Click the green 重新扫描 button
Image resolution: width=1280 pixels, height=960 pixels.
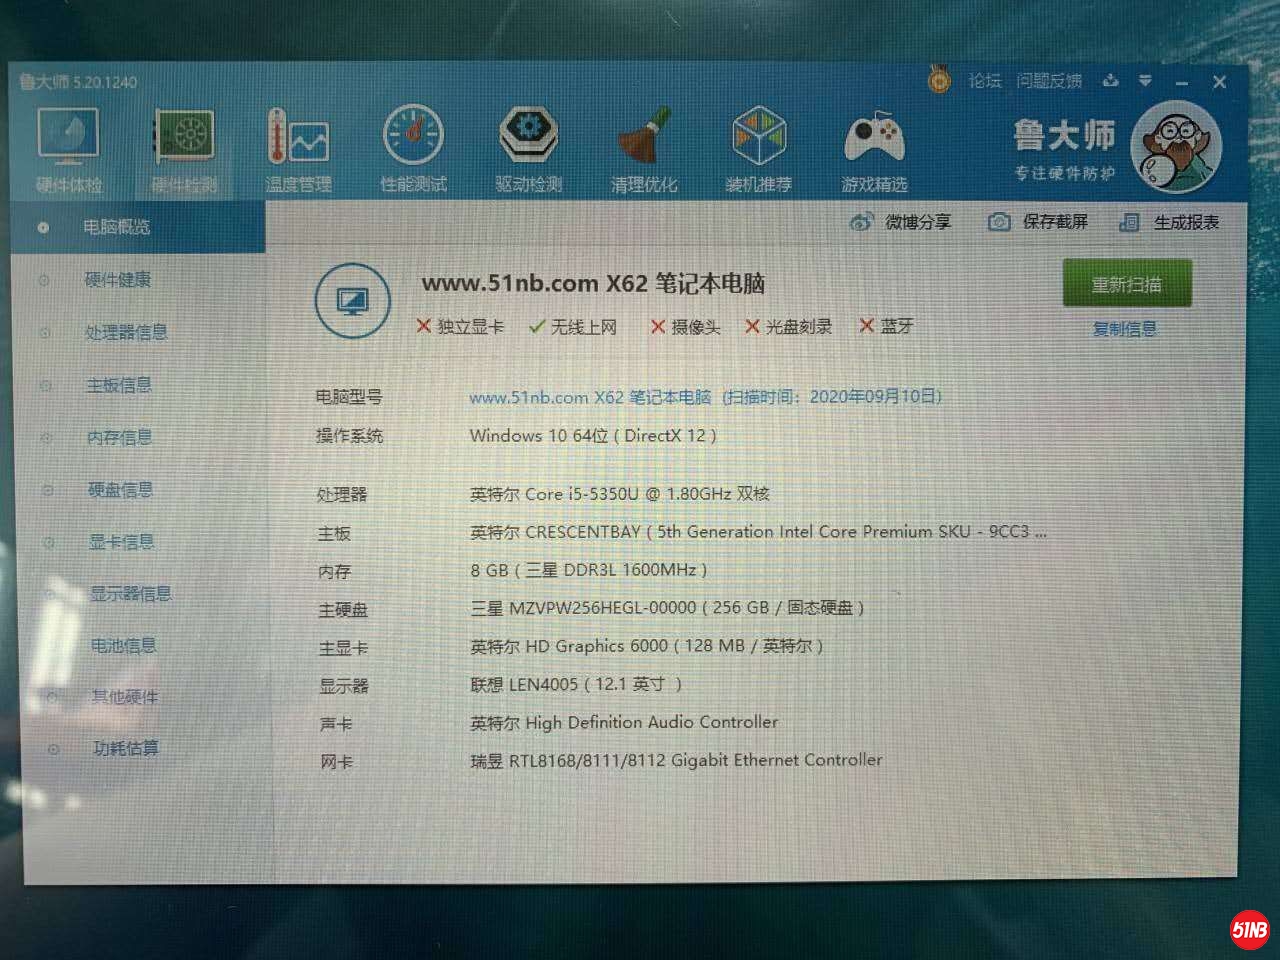[1126, 284]
